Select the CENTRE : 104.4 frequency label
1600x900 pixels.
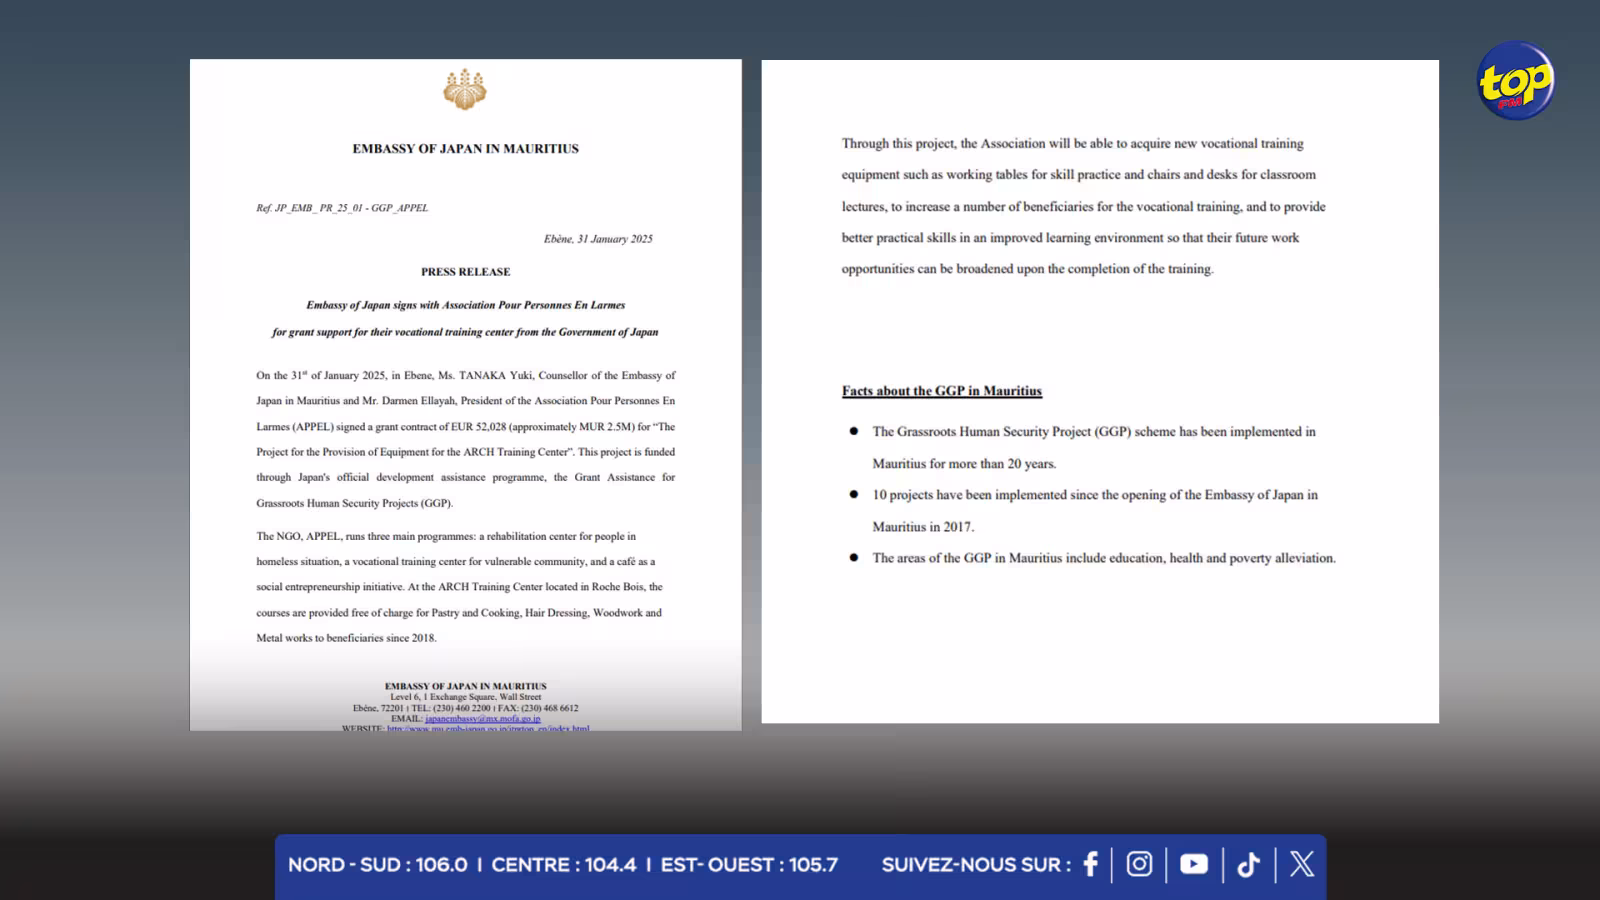pos(564,865)
